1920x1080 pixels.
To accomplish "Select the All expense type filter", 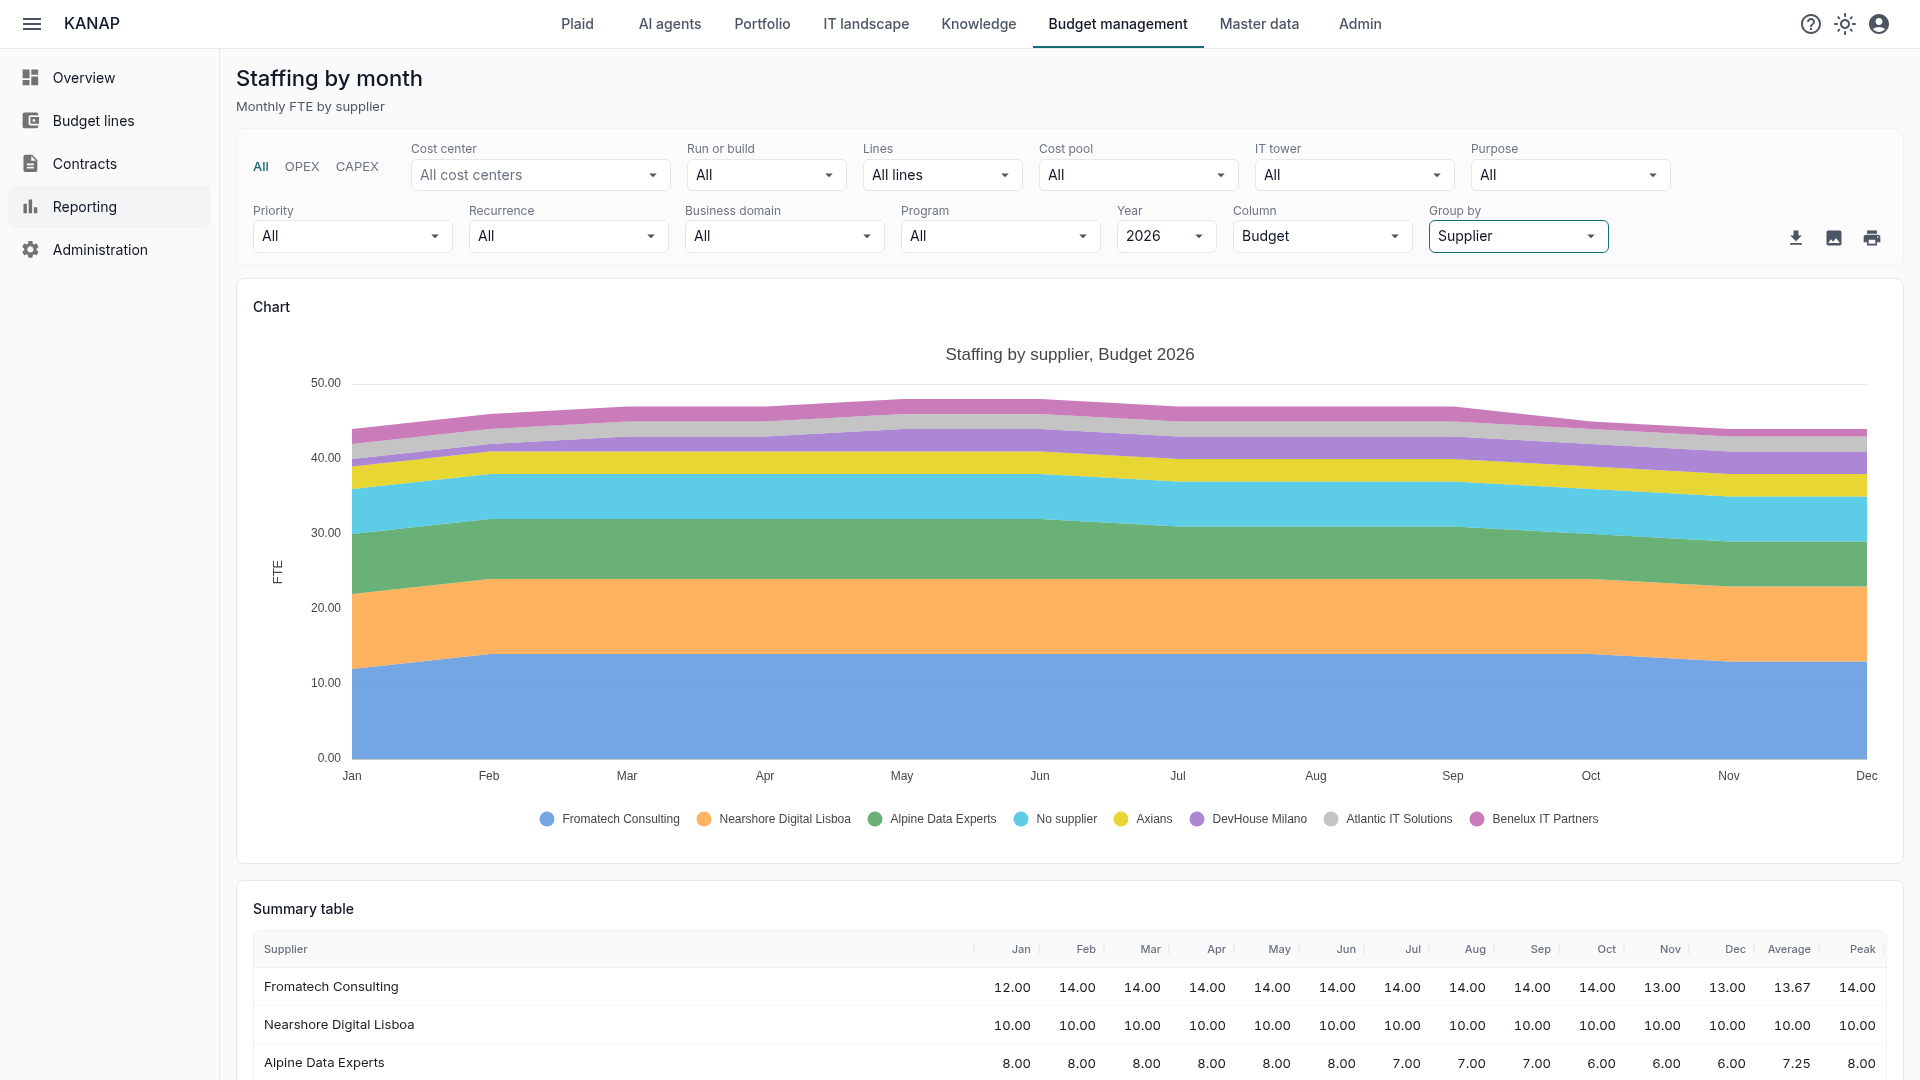I will click(261, 167).
